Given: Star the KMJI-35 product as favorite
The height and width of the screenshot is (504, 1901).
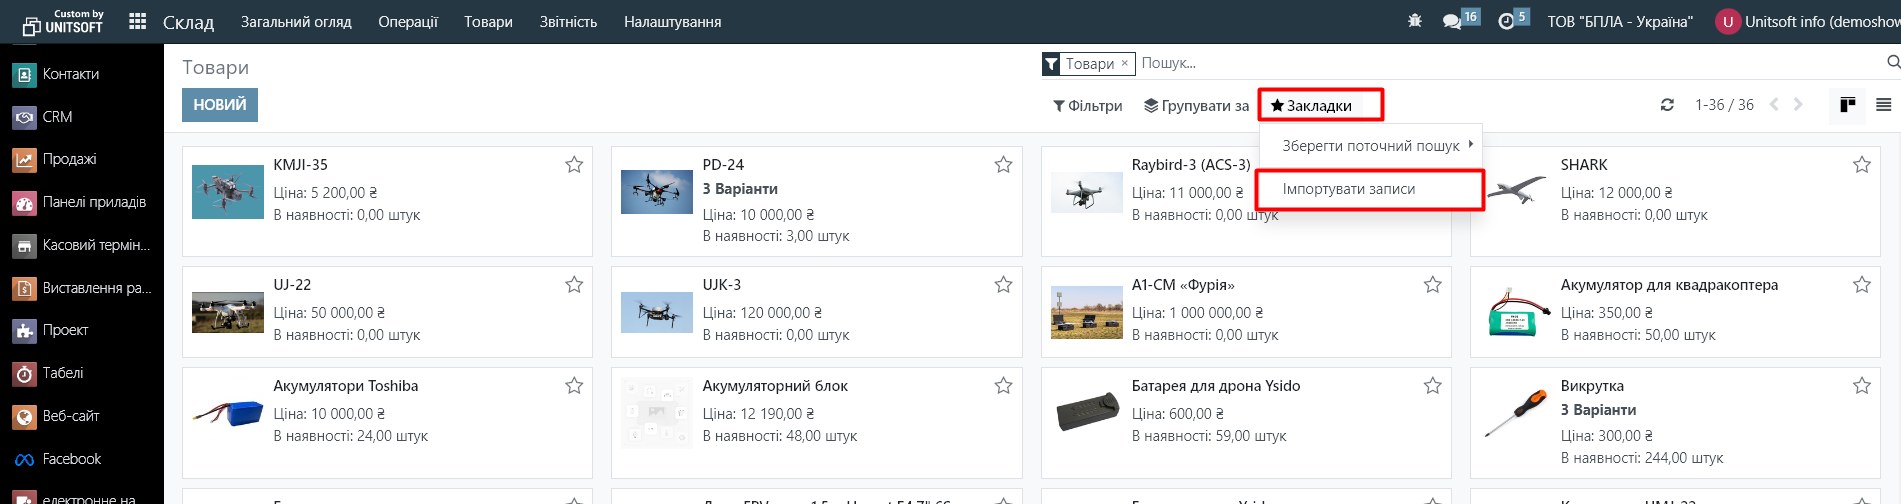Looking at the screenshot, I should 574,165.
